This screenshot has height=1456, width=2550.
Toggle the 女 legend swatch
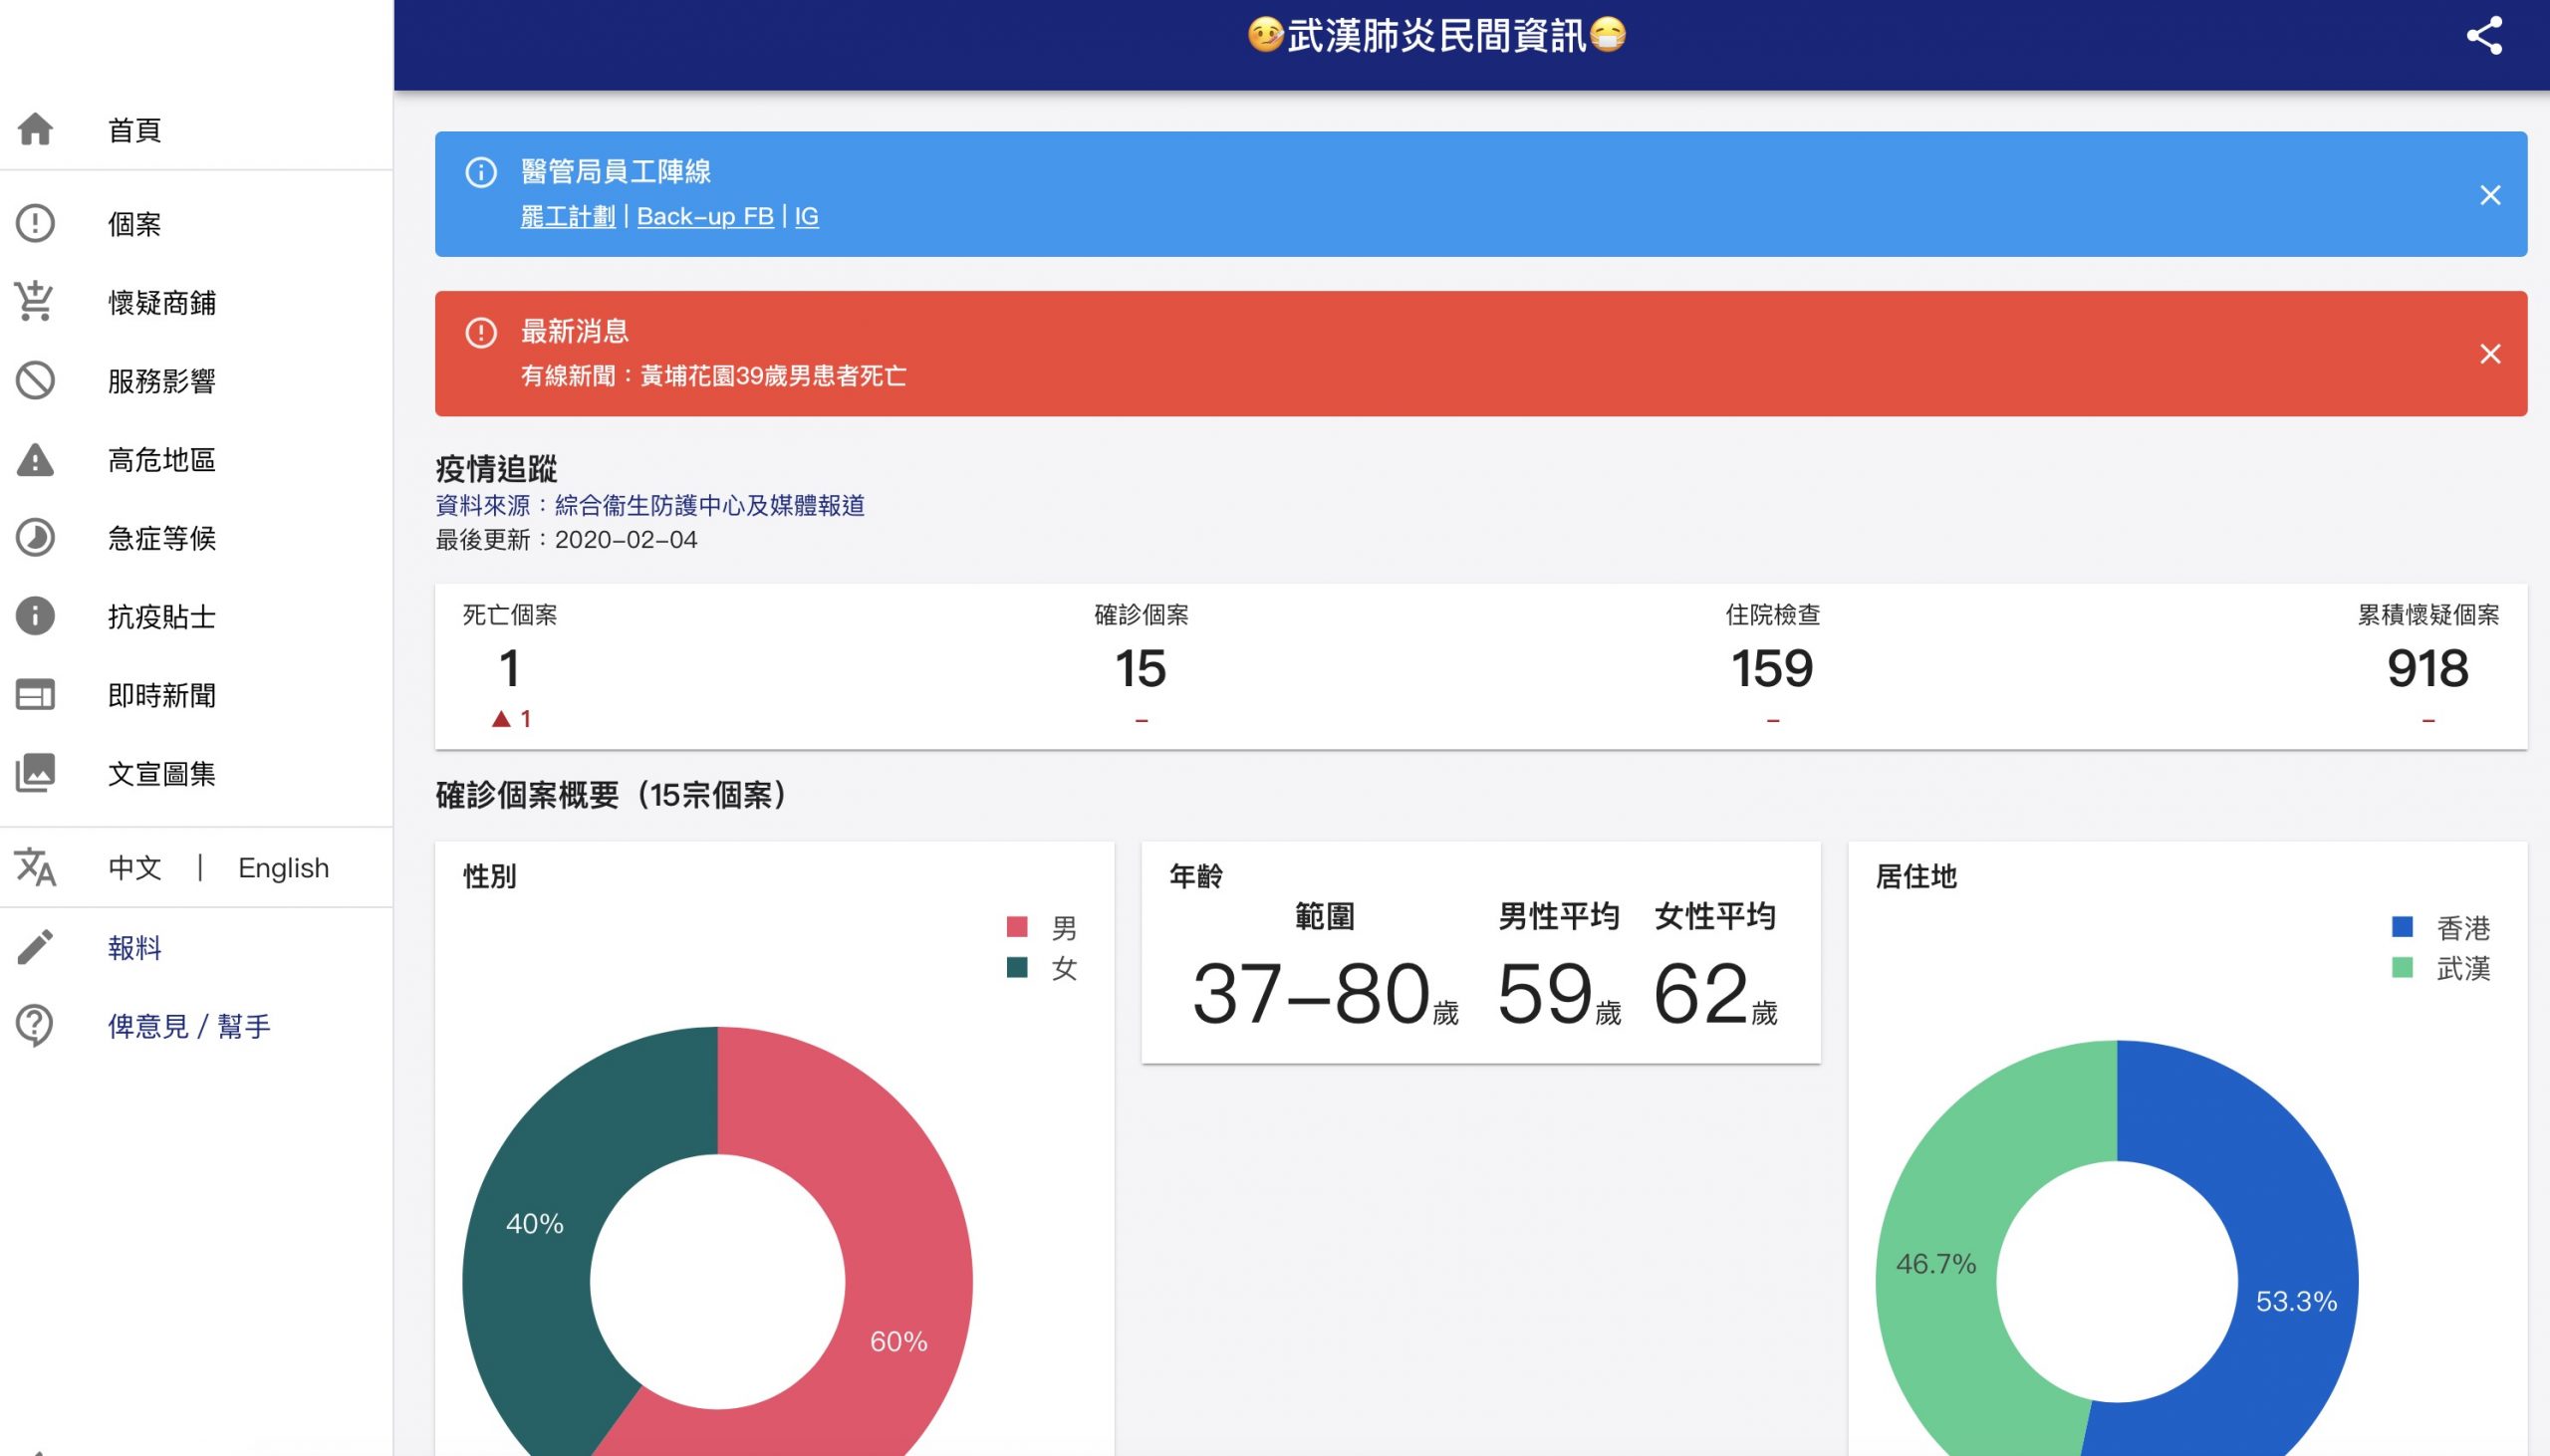(x=1017, y=967)
